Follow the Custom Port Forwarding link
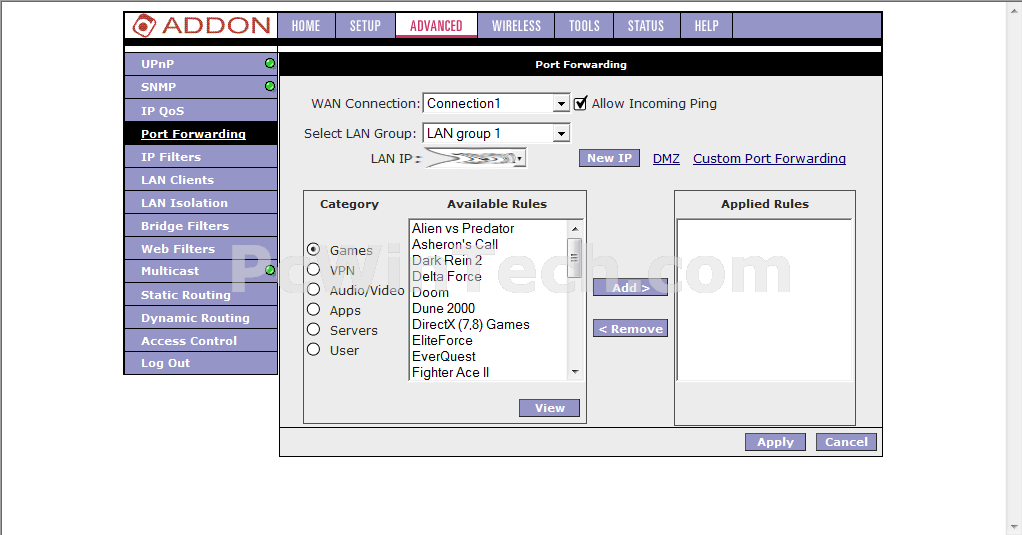 tap(769, 158)
